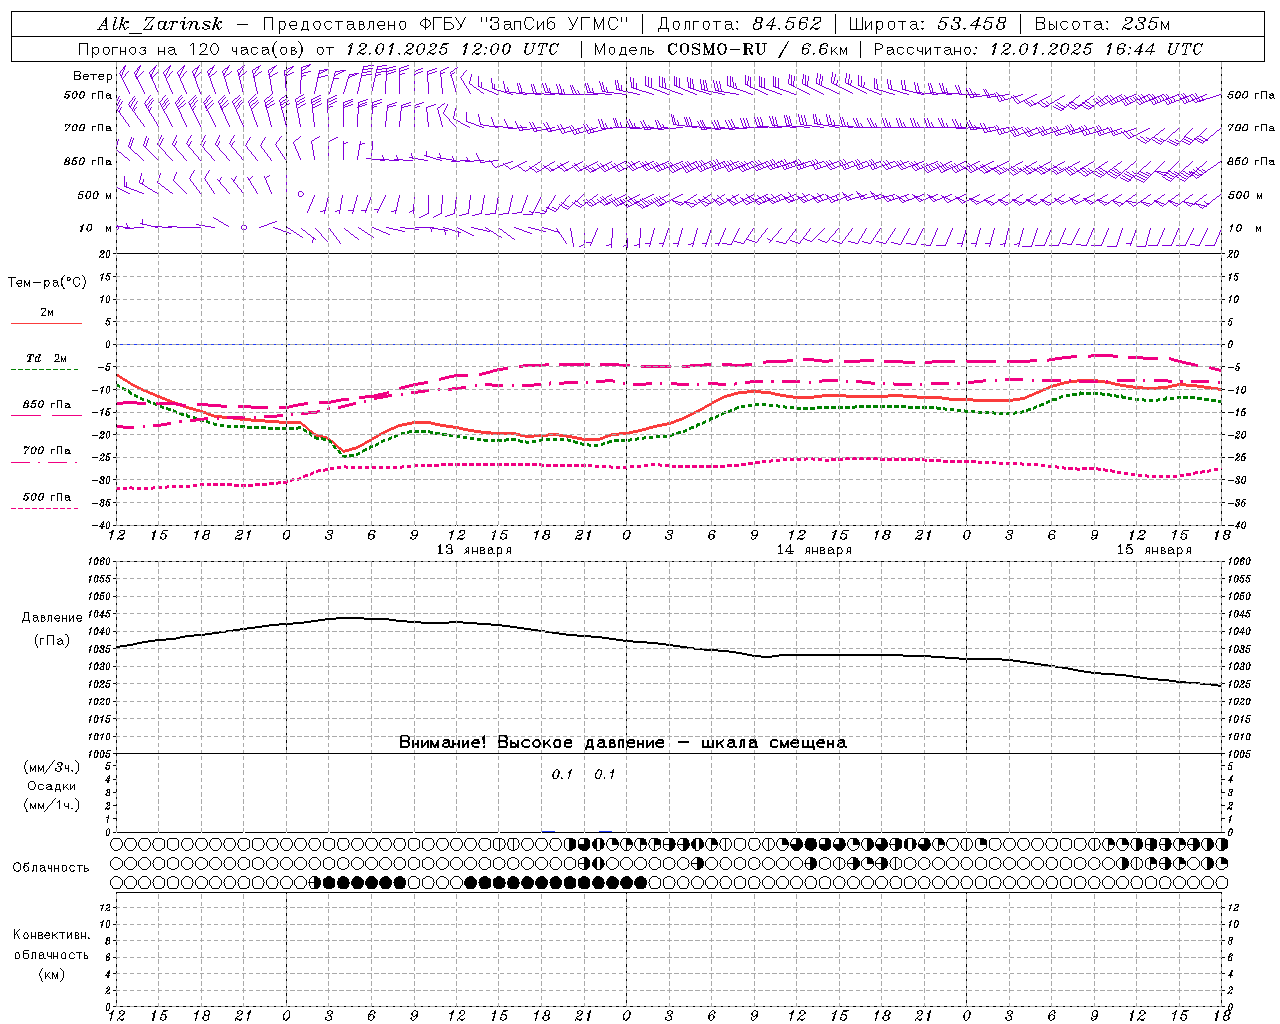Click "850 гПа" wind level label on the left axis
The image size is (1280, 1024).
click(88, 161)
